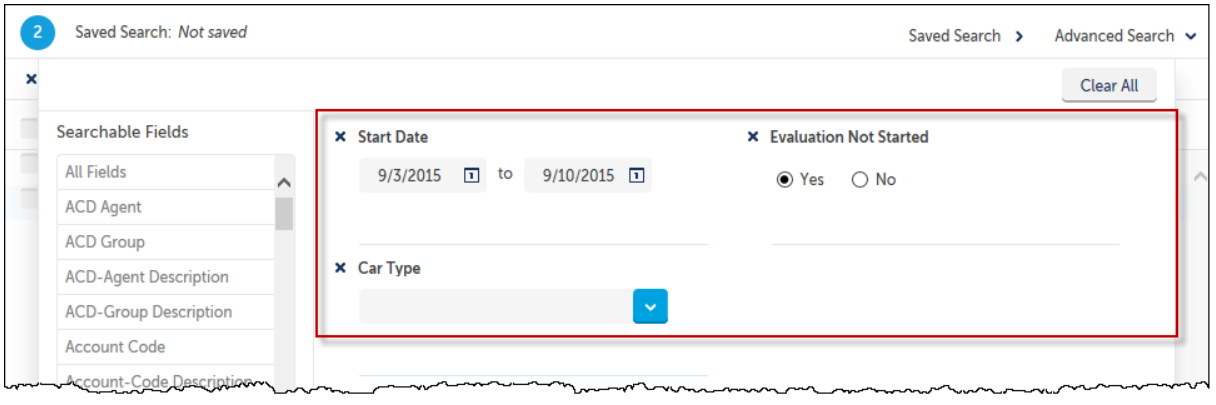Expand the Advanced Search menu
Viewport: 1216px width, 405px height.
click(x=1125, y=35)
